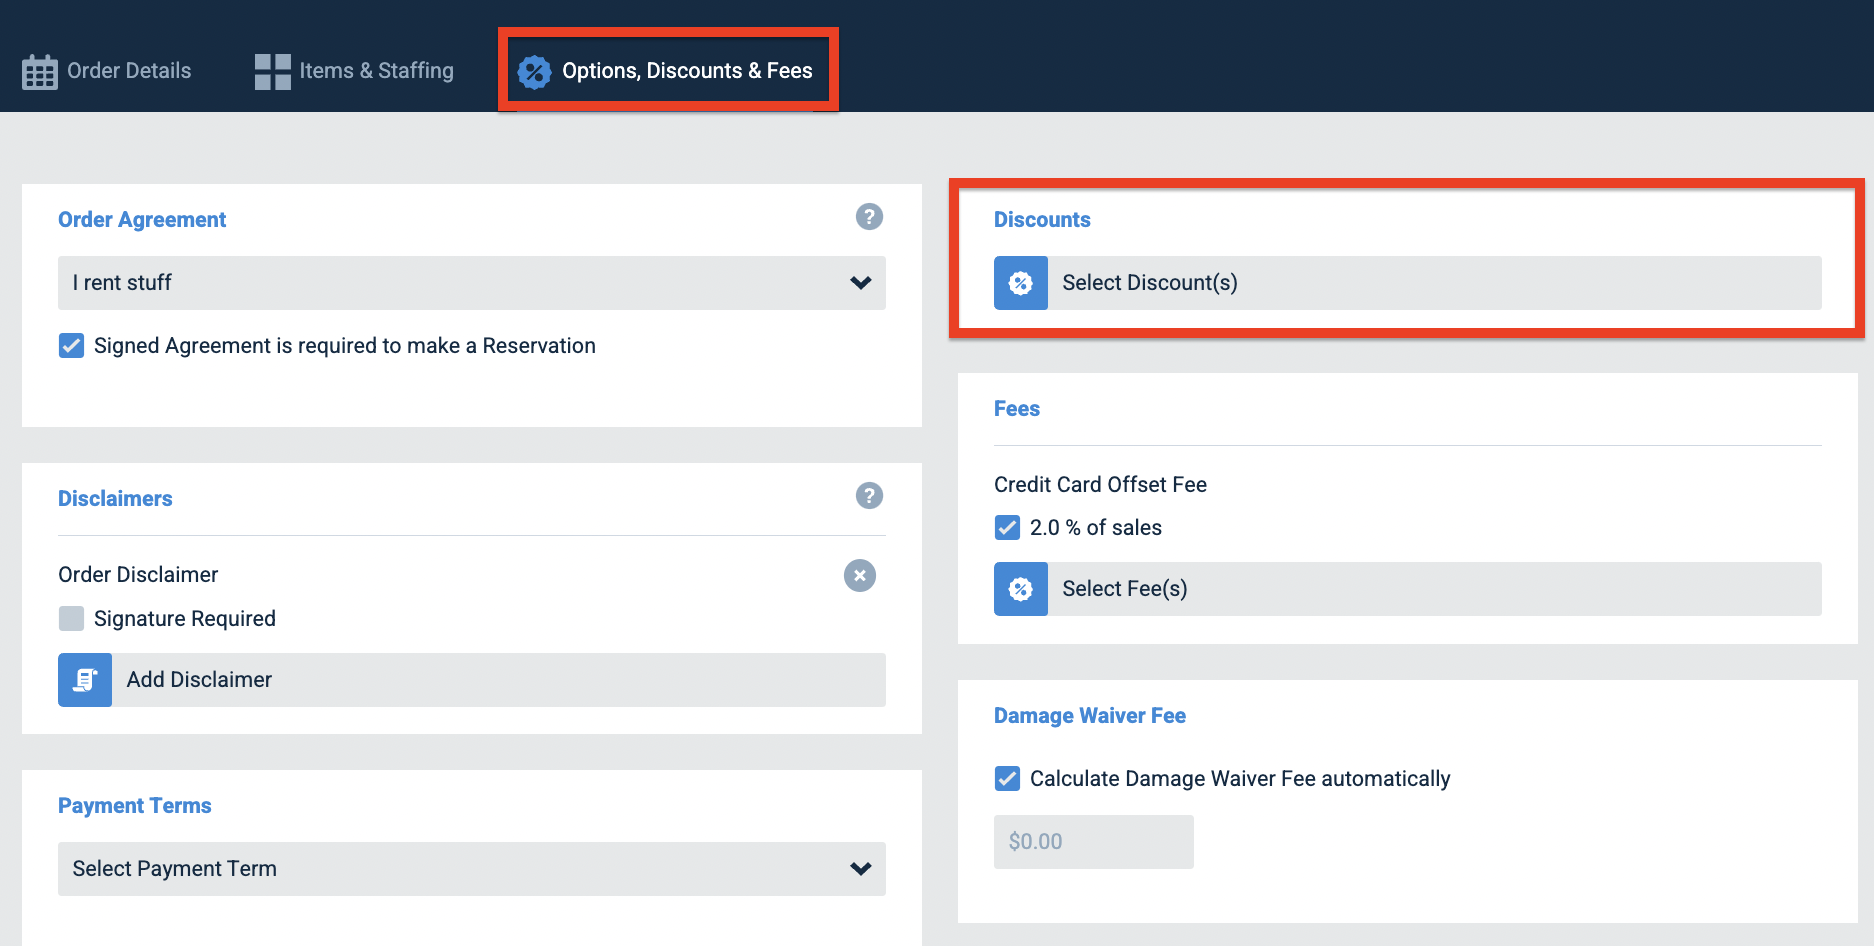Image resolution: width=1874 pixels, height=946 pixels.
Task: Click the Payment Terms heading
Action: coord(135,806)
